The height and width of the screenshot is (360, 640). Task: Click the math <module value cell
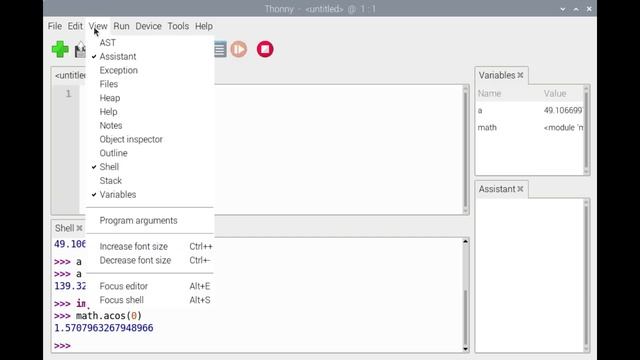pos(563,128)
